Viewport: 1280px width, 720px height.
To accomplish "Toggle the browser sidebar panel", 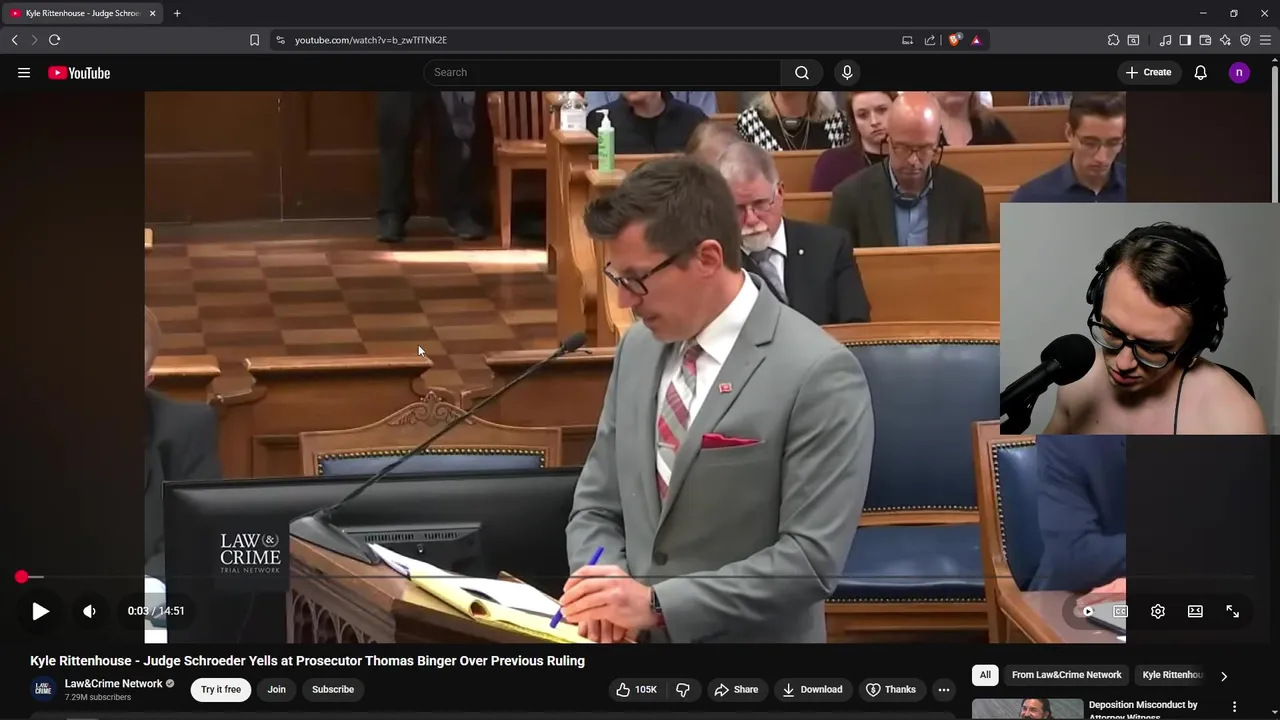I will click(1185, 40).
